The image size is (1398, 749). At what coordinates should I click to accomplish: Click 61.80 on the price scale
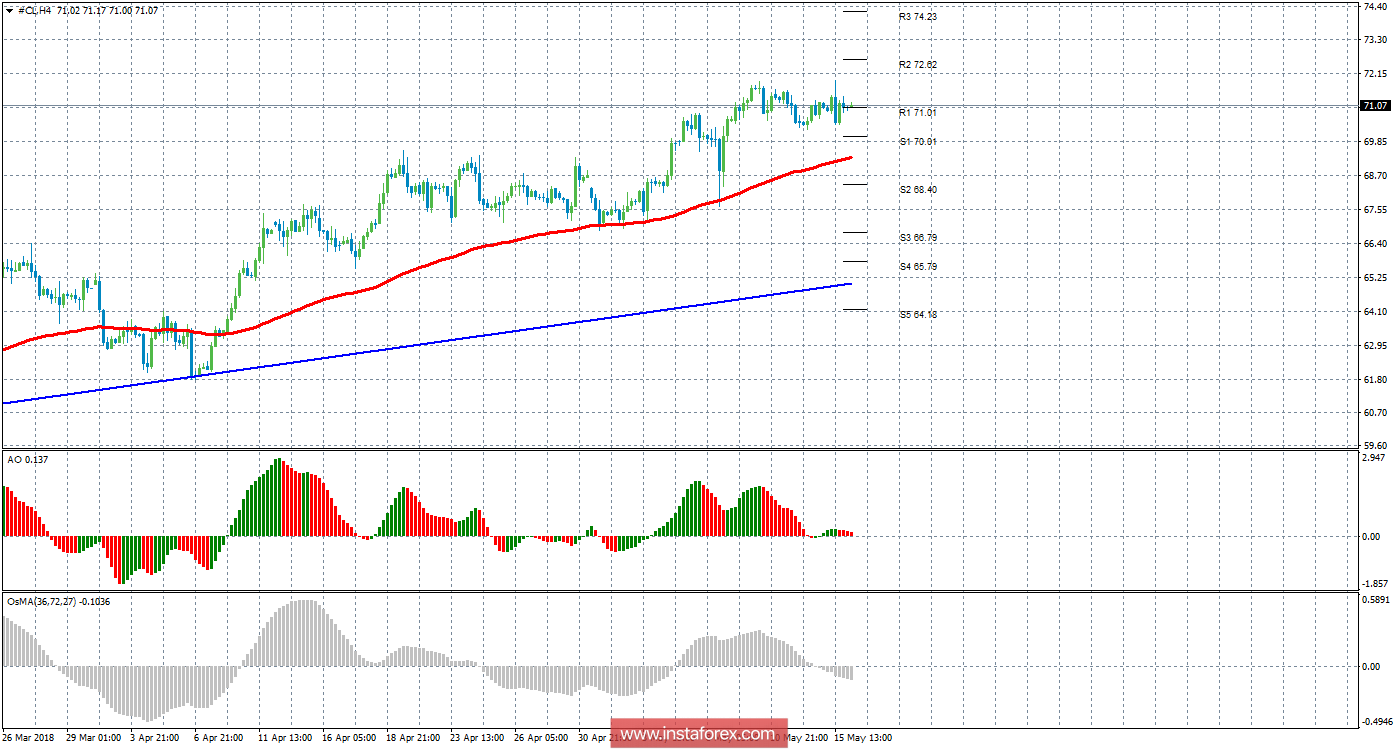coord(1375,380)
